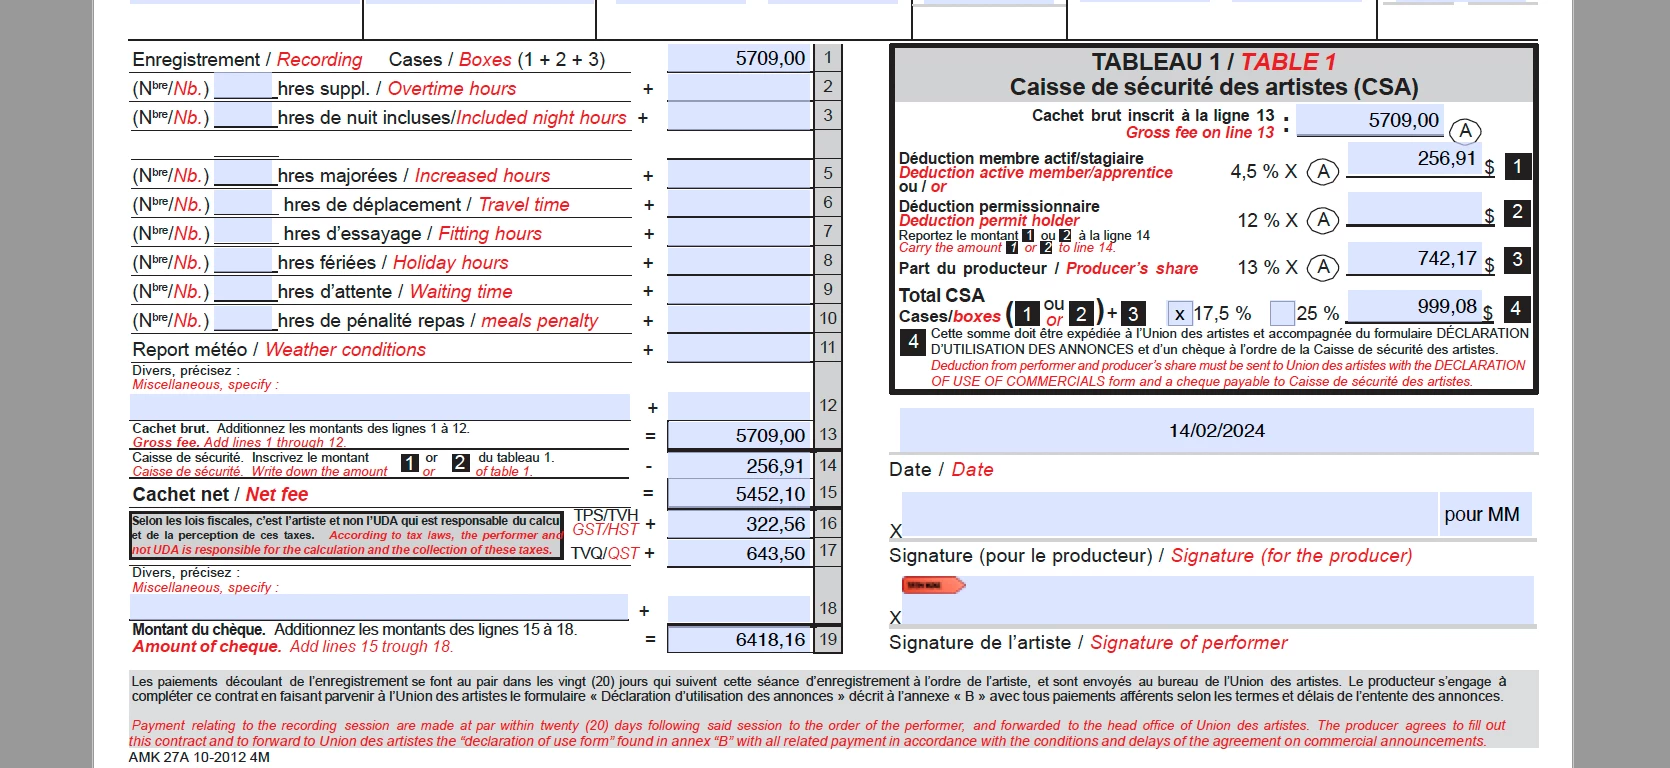Click the 'pour MM' field
The image size is (1670, 768).
(1486, 514)
